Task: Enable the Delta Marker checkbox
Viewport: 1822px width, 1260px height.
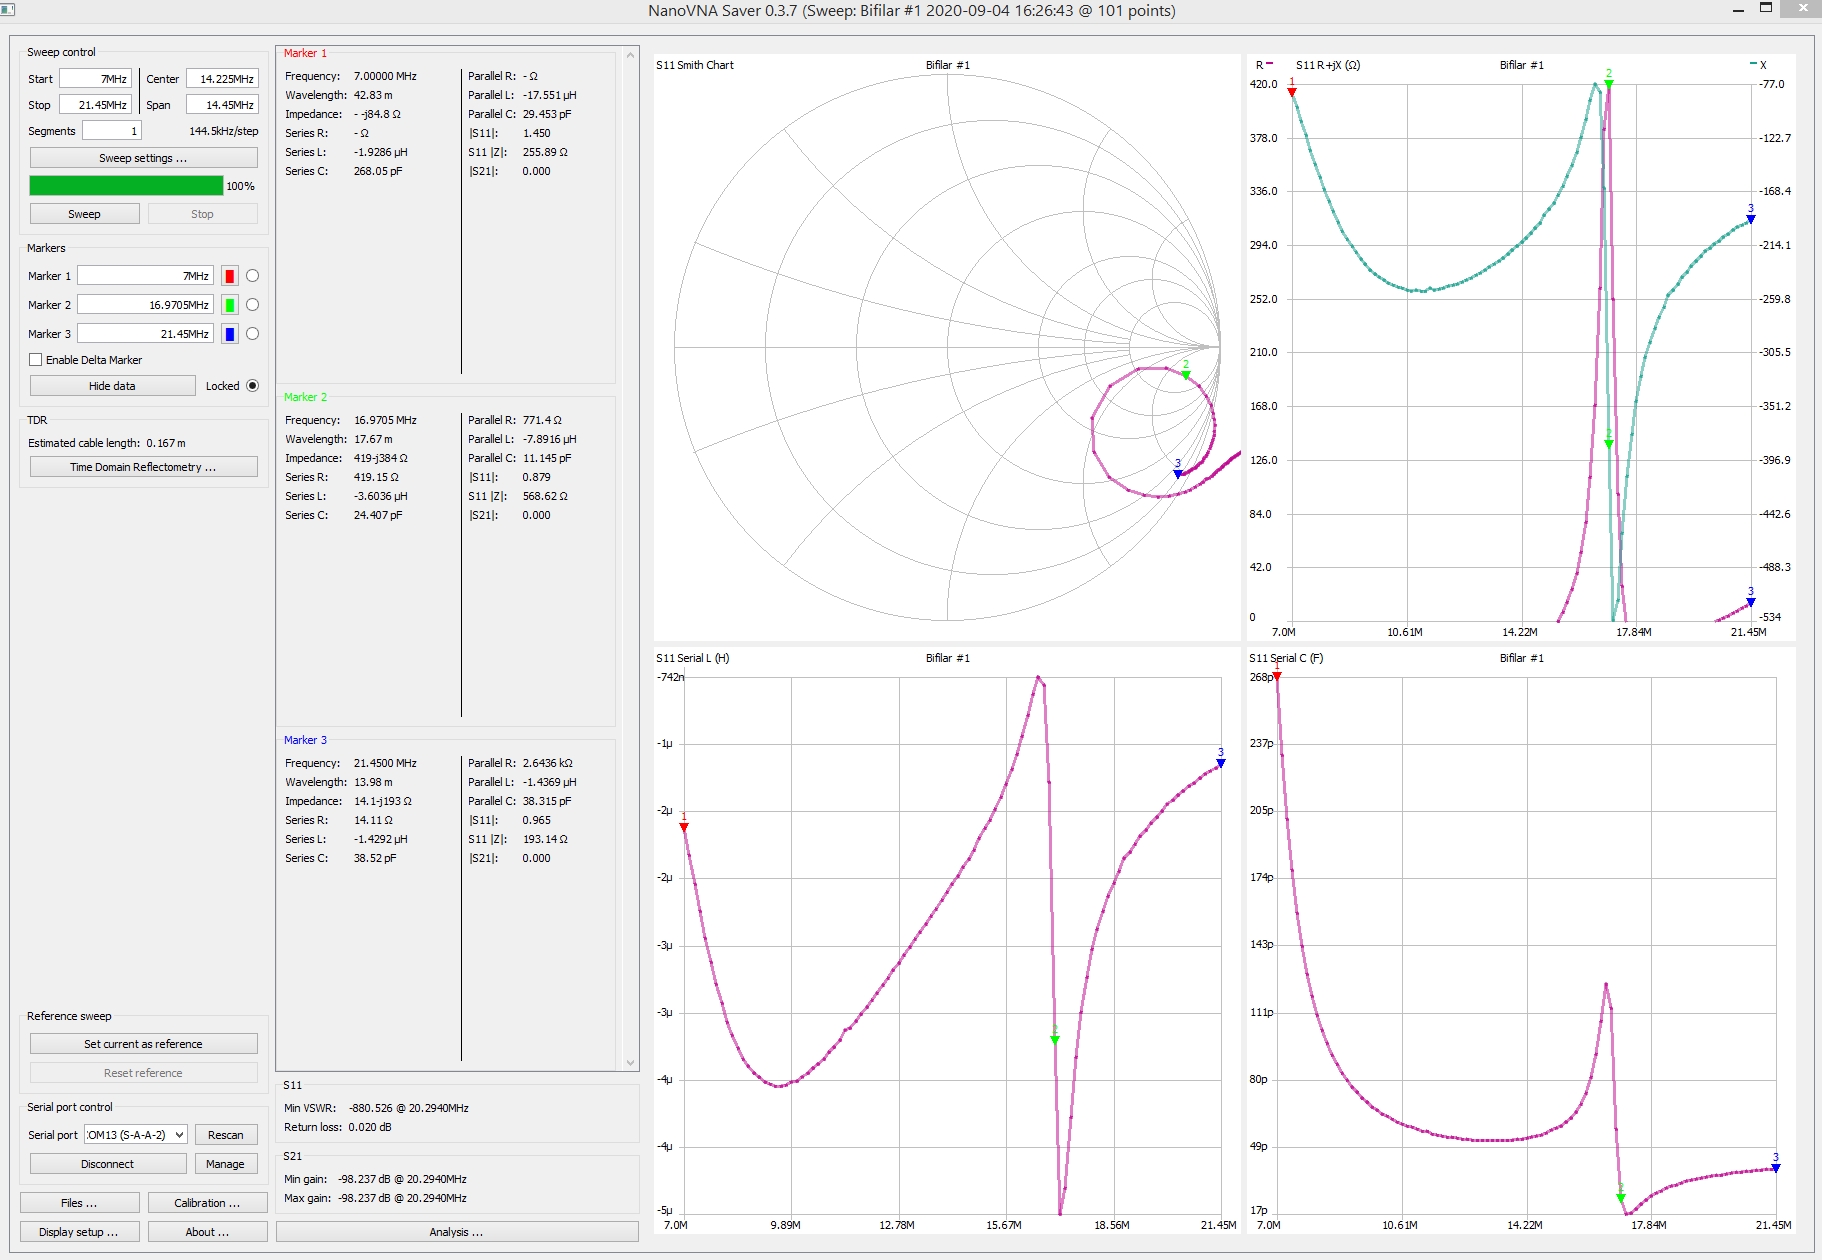Action: 36,360
